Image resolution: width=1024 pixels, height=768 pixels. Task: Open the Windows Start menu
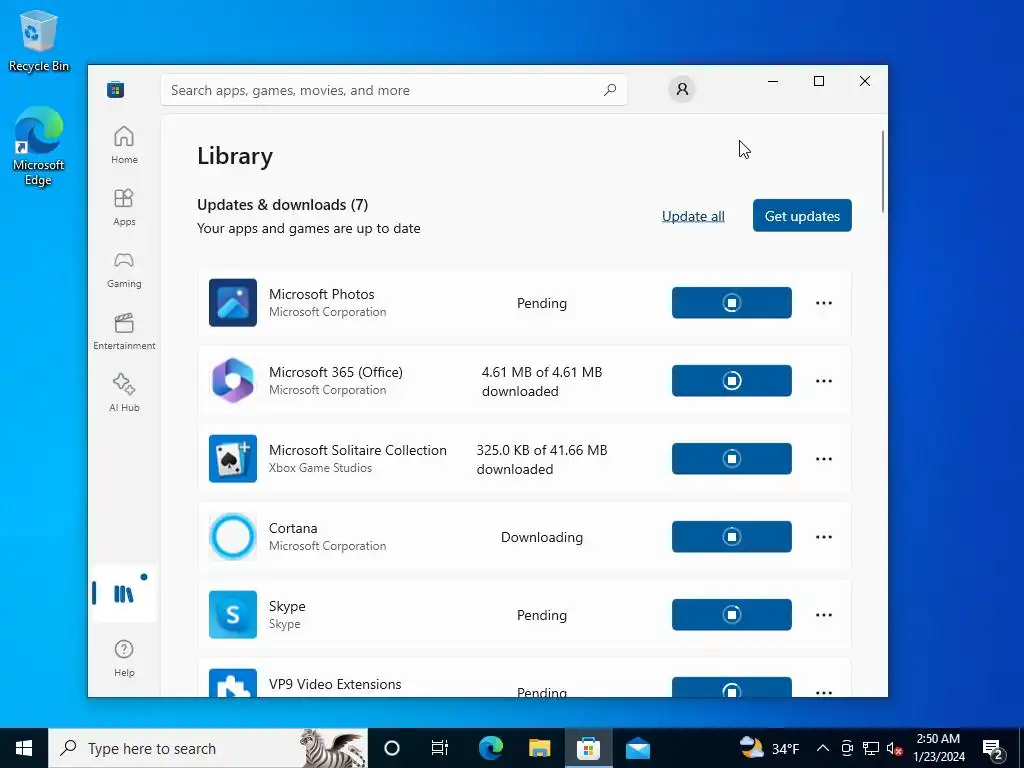24,748
